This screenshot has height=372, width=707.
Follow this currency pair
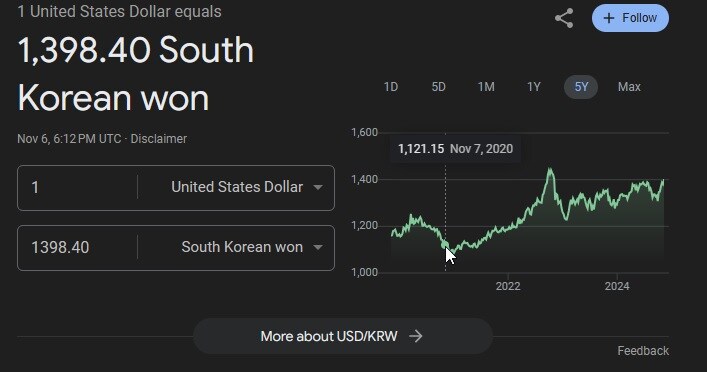(630, 18)
